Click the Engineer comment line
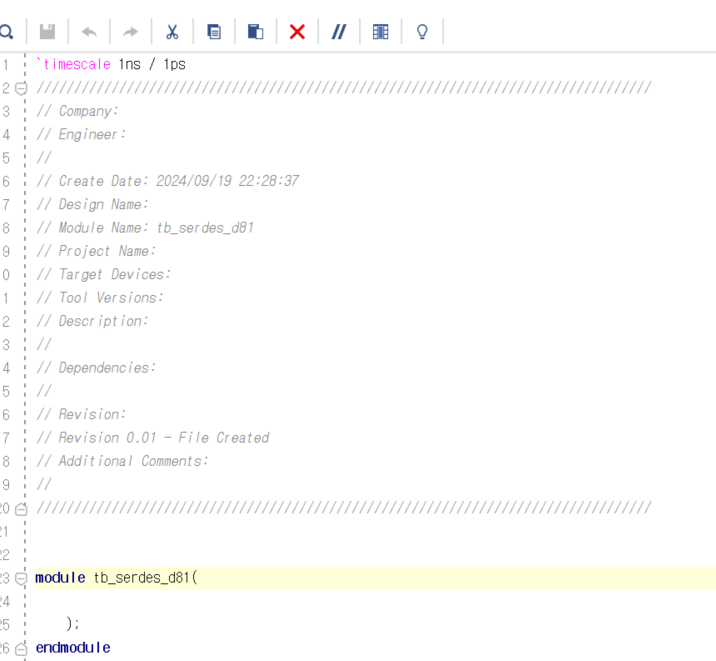Screen dimensions: 716x661 point(81,134)
